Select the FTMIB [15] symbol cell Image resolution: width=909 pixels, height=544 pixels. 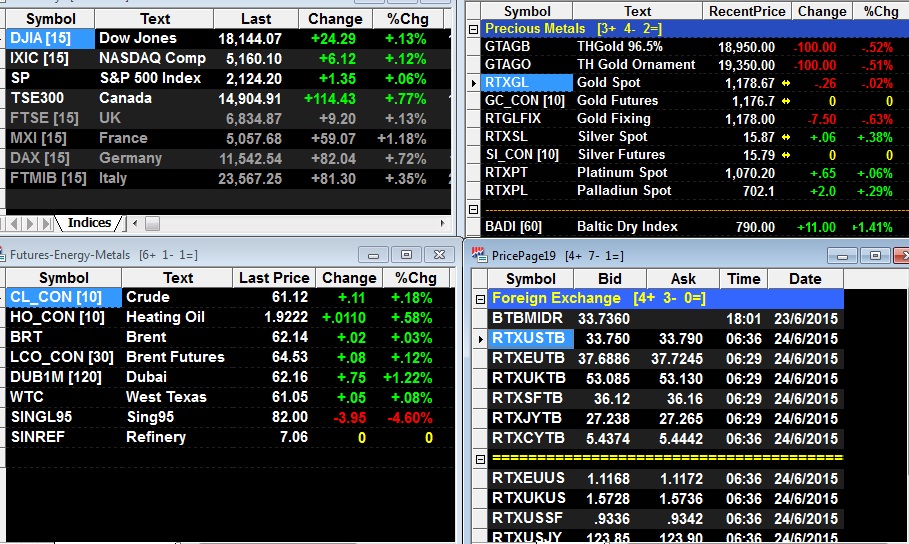(50, 179)
